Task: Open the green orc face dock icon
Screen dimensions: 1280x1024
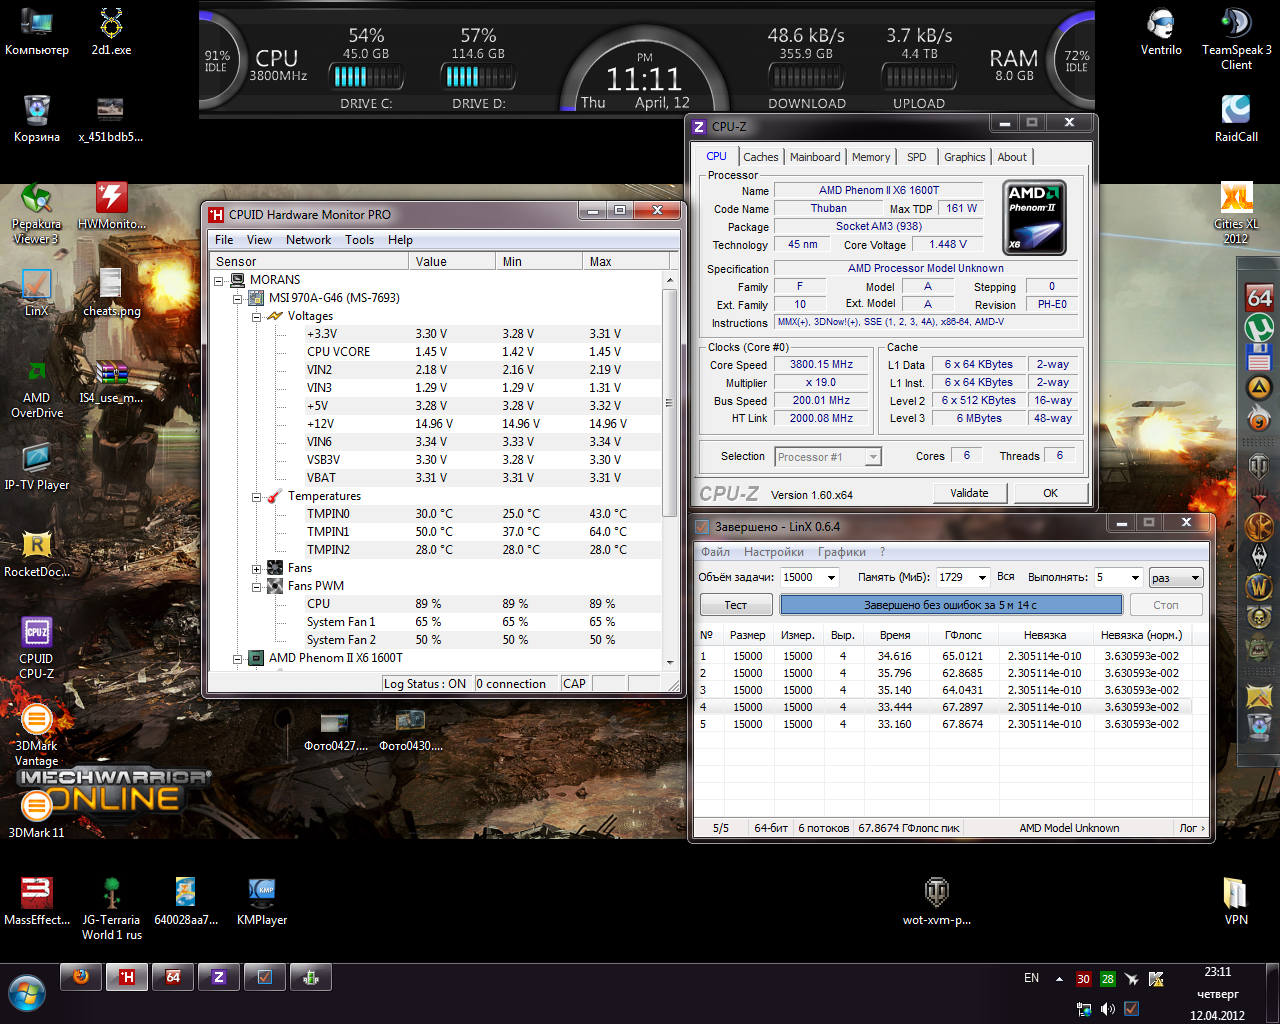Action: tap(1259, 648)
